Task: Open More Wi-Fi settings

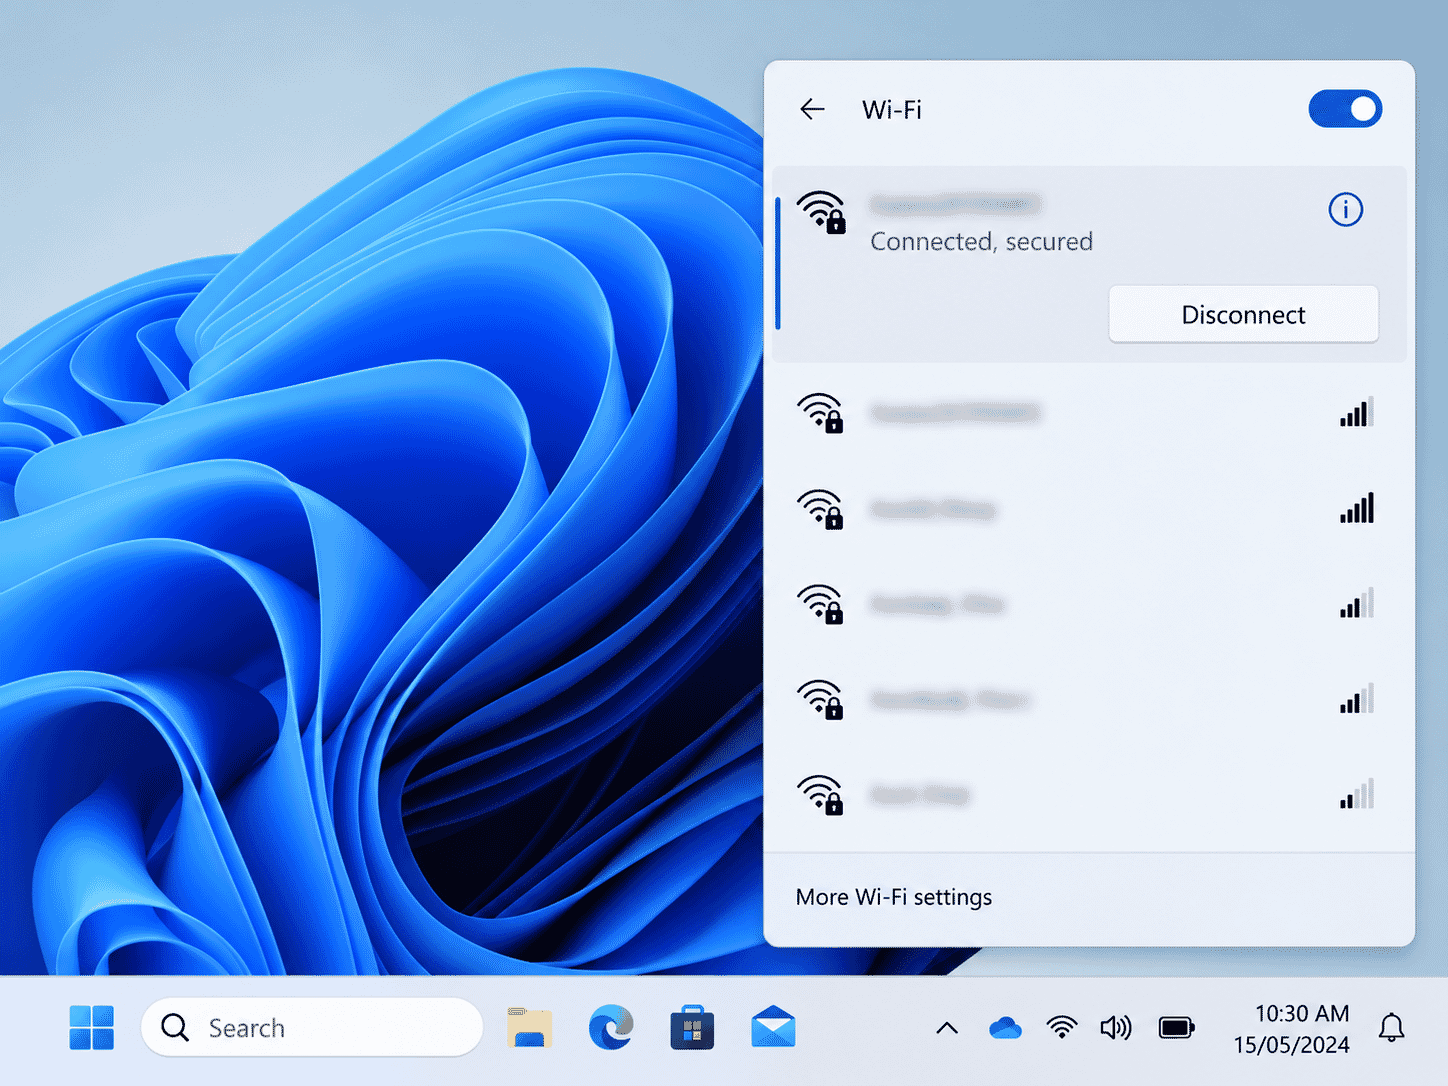Action: point(893,897)
